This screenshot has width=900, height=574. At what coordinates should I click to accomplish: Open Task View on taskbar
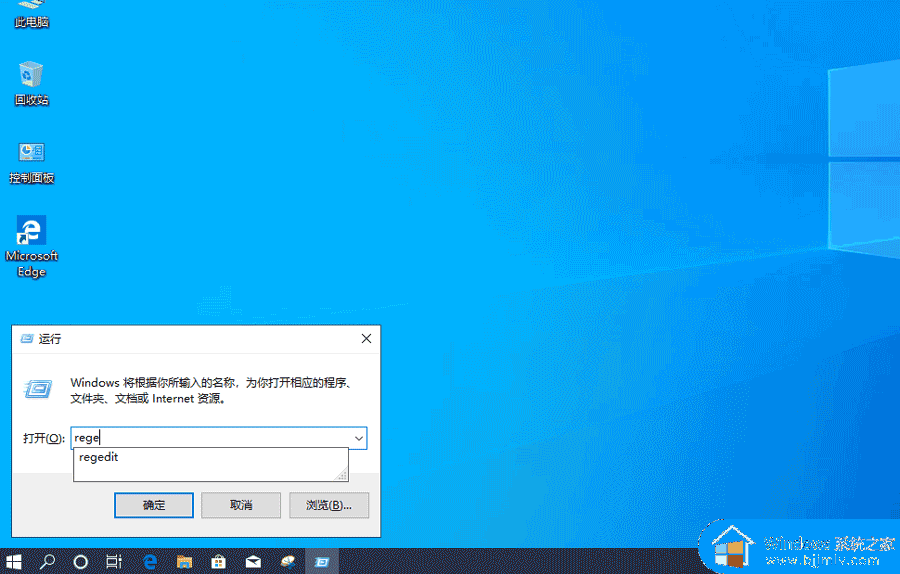(114, 561)
